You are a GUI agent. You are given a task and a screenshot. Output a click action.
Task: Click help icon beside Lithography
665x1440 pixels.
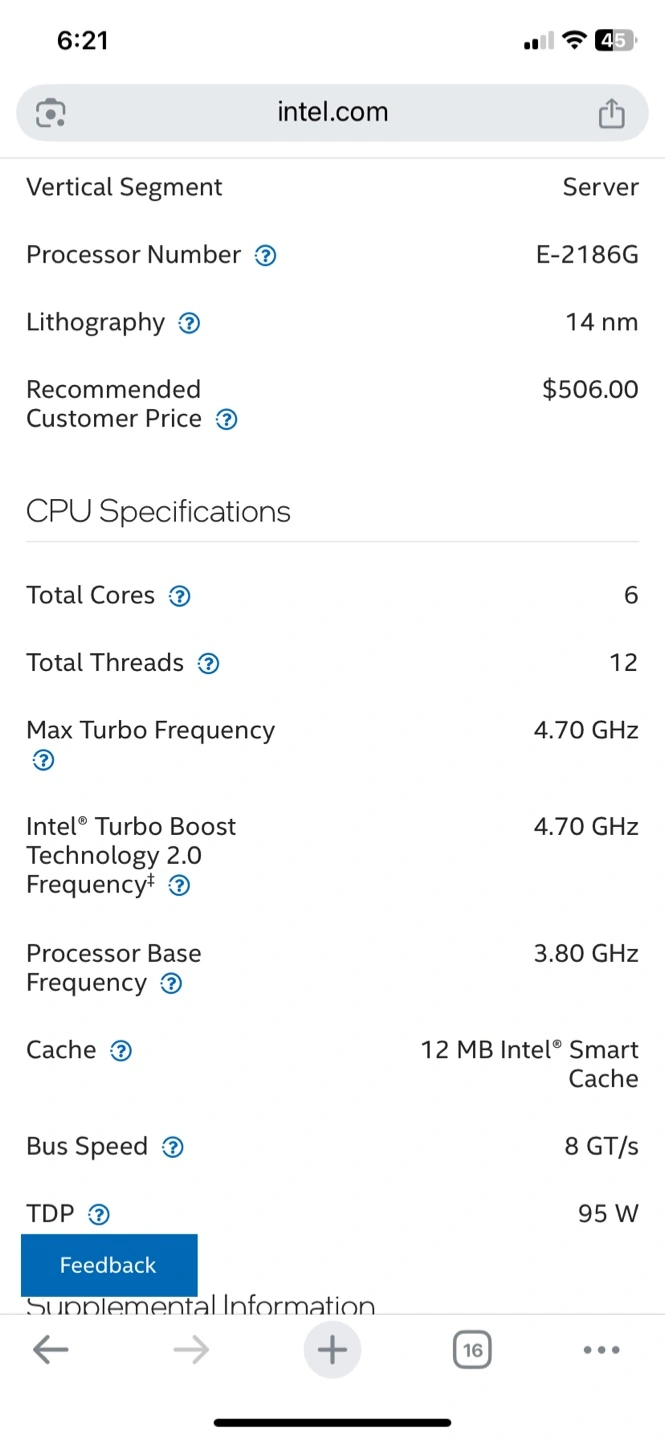(x=189, y=323)
